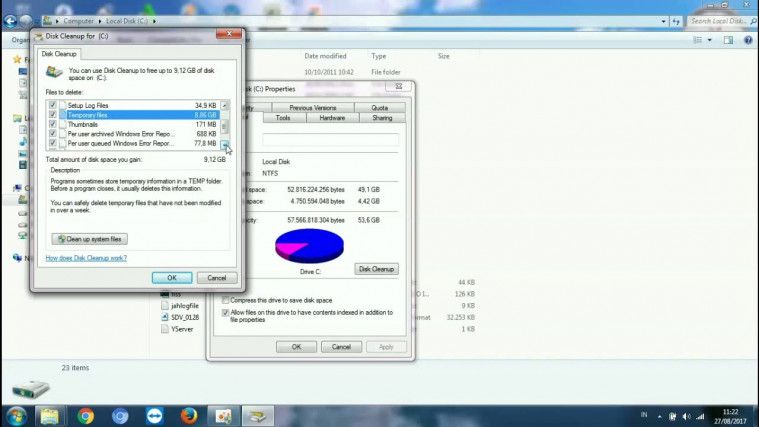Click the Change your view icon
This screenshot has width=759, height=427.
[x=698, y=40]
